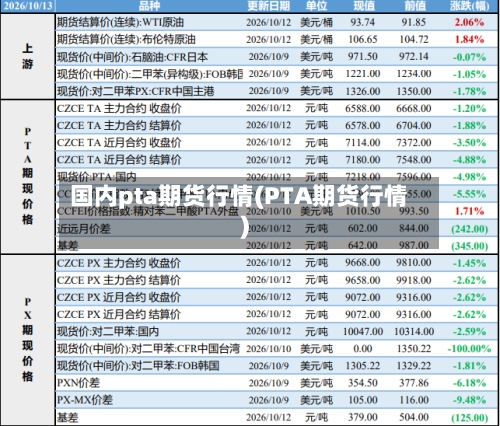Select CZCE PX 近月合约 结算价 row
The height and width of the screenshot is (426, 500).
click(x=277, y=314)
